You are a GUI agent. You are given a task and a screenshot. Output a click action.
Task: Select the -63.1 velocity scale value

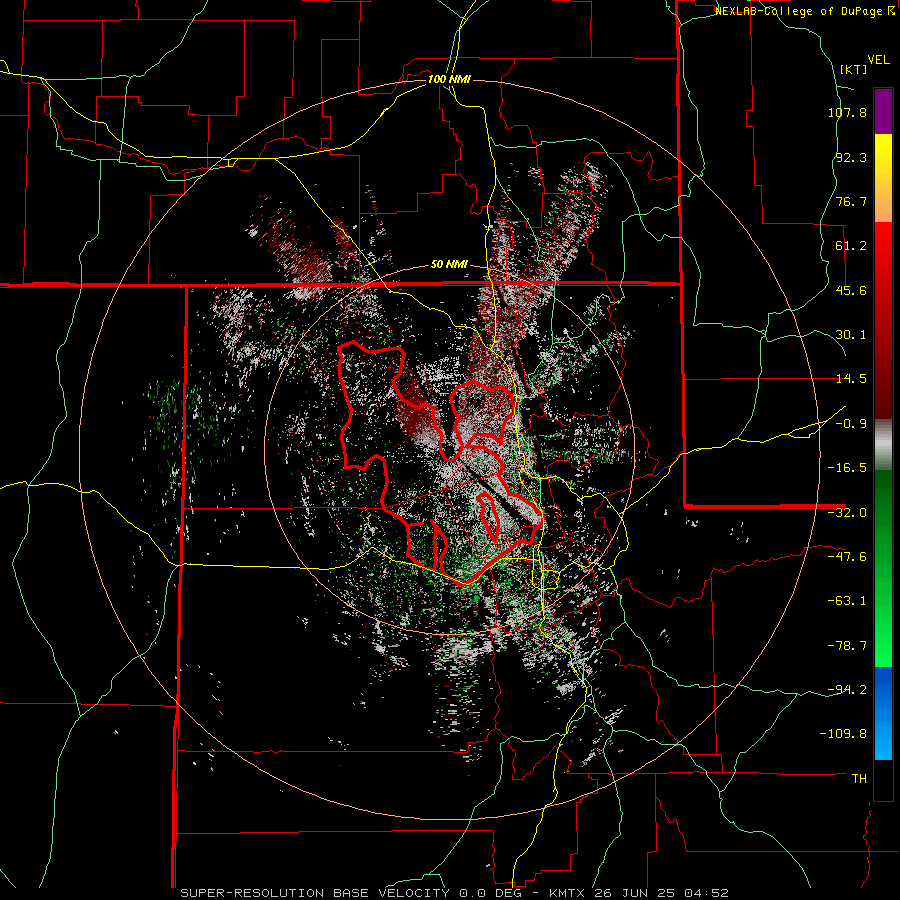click(x=847, y=601)
